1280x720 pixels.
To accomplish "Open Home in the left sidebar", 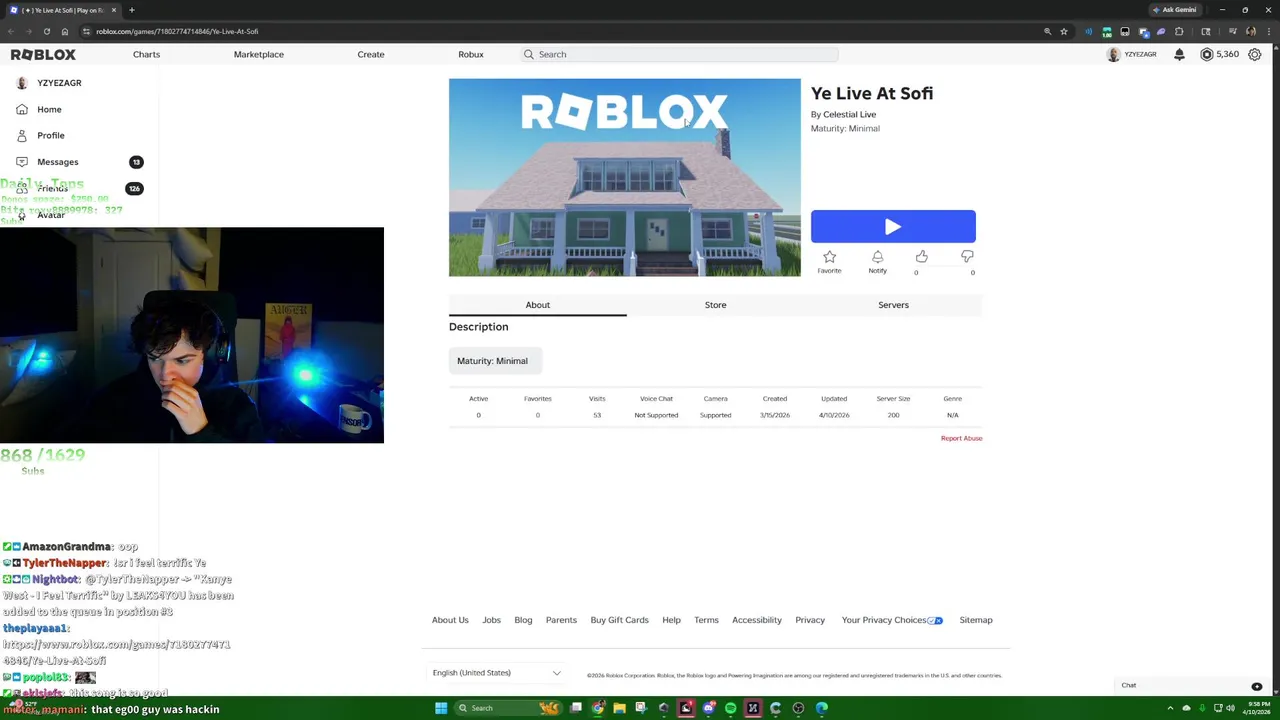I will [49, 109].
